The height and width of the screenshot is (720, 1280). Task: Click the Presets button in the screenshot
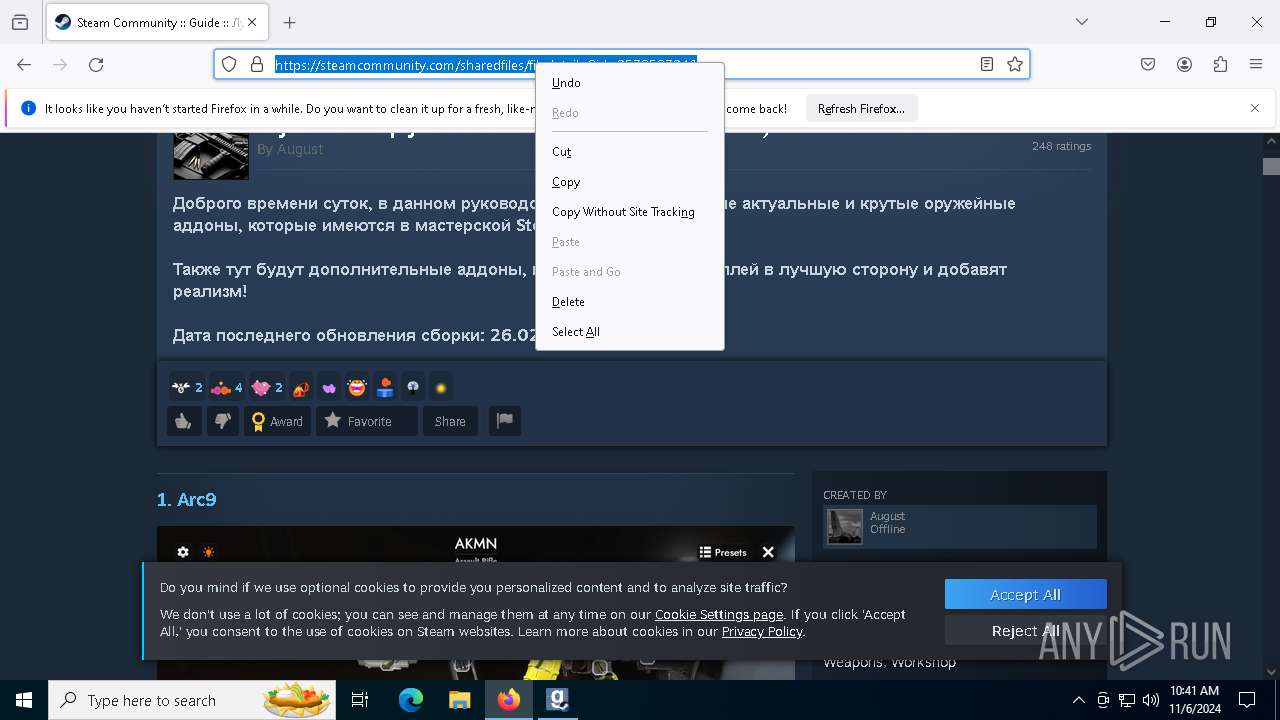point(723,552)
